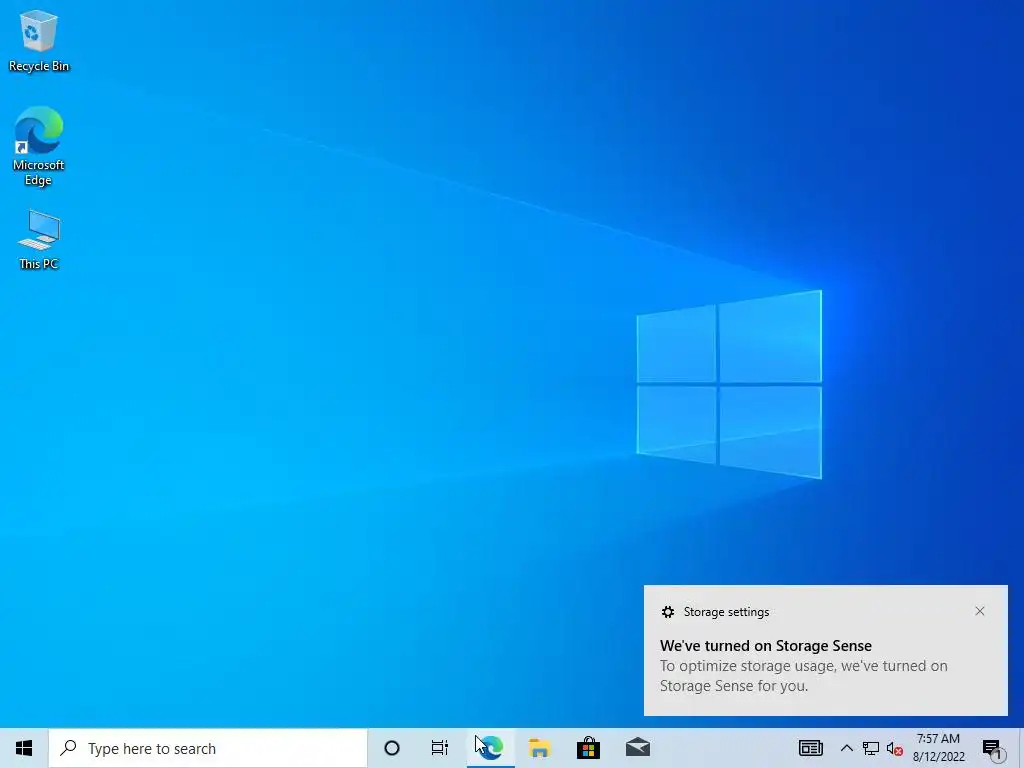Dismiss the Storage settings notification
1024x768 pixels.
[x=980, y=611]
